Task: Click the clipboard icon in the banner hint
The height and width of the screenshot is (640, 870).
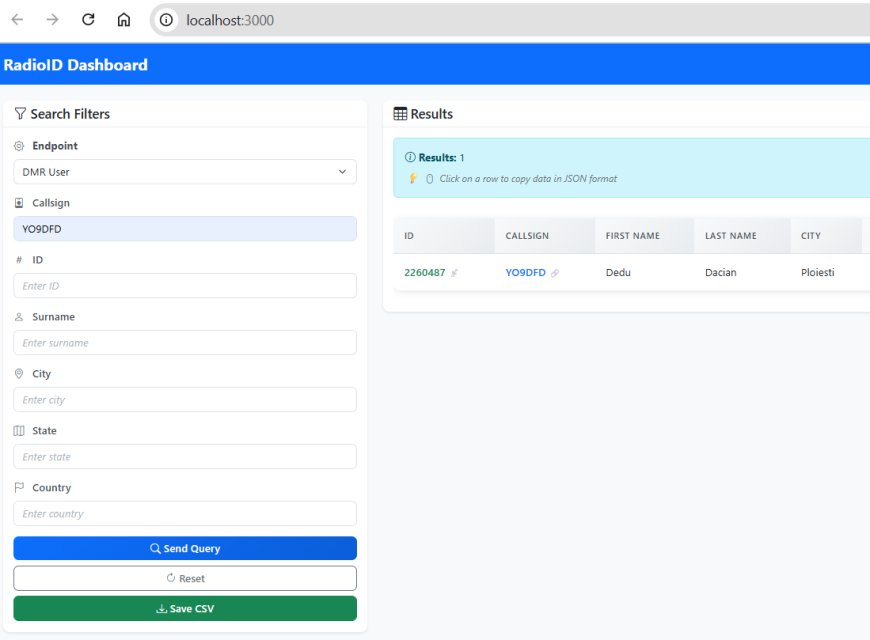Action: (429, 179)
